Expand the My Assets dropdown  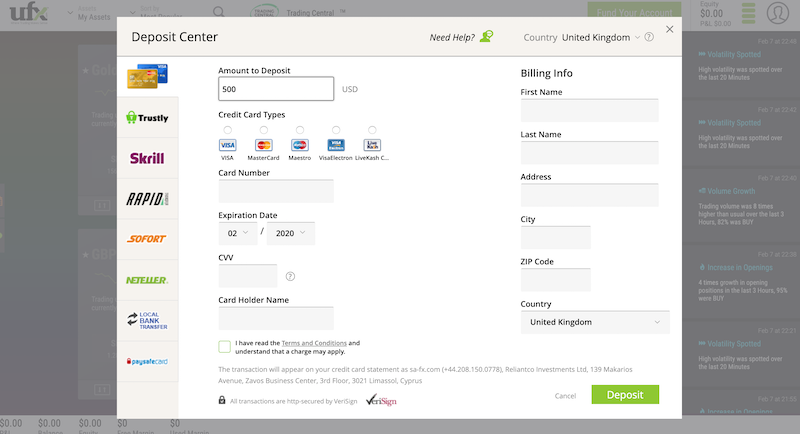(89, 13)
